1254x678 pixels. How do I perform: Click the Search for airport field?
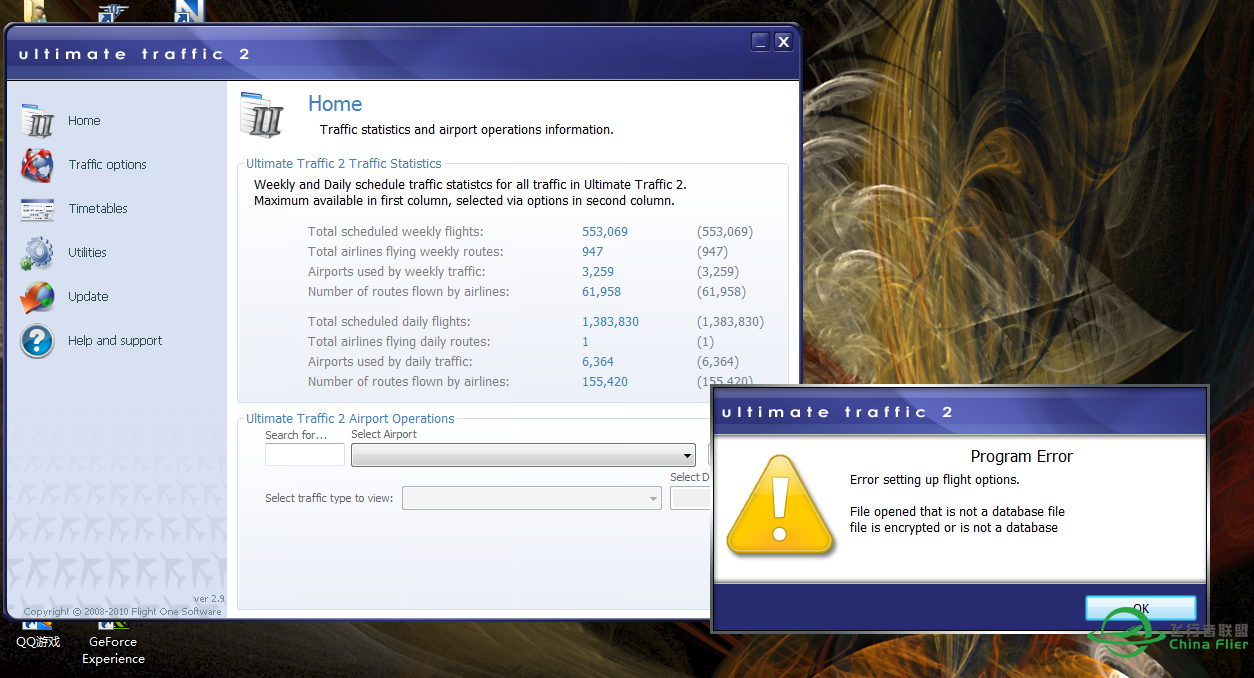pos(305,454)
